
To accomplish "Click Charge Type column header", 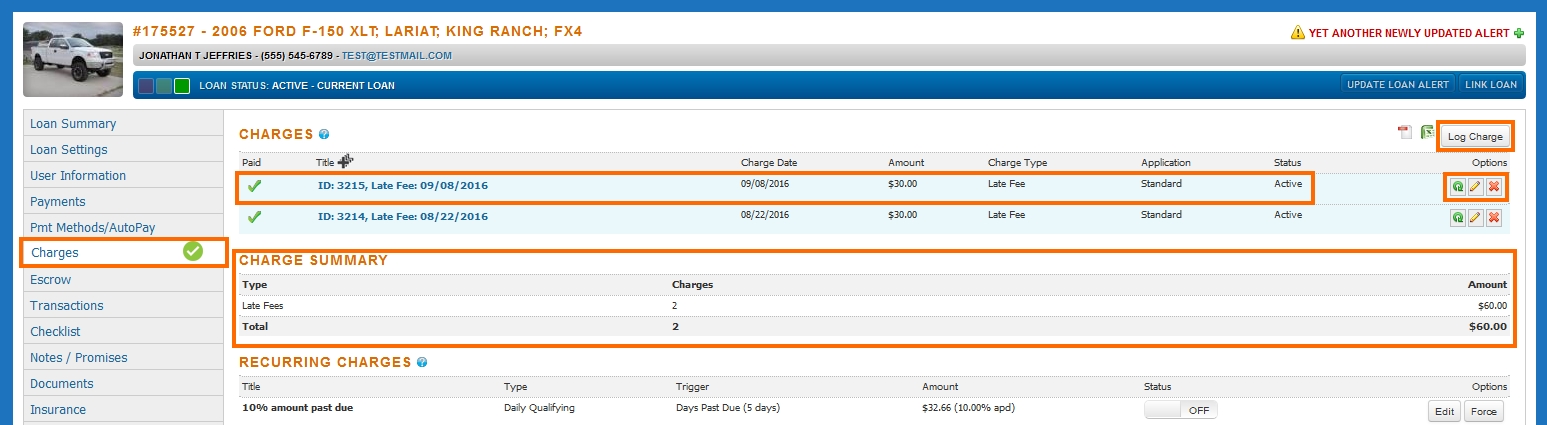I will pyautogui.click(x=1017, y=162).
